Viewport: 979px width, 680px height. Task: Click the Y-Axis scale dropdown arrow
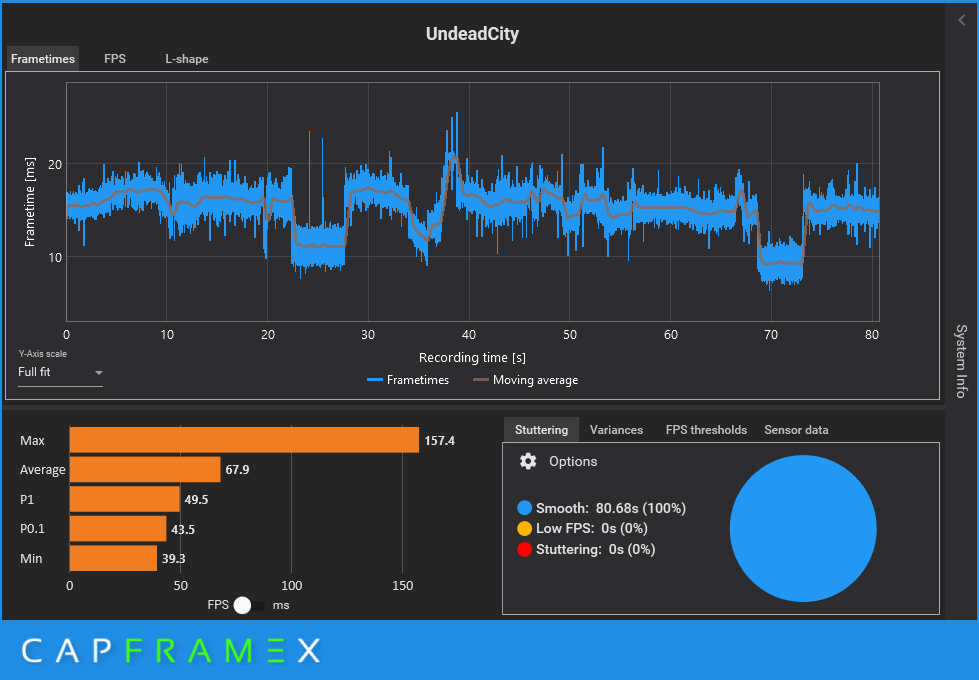coord(99,373)
